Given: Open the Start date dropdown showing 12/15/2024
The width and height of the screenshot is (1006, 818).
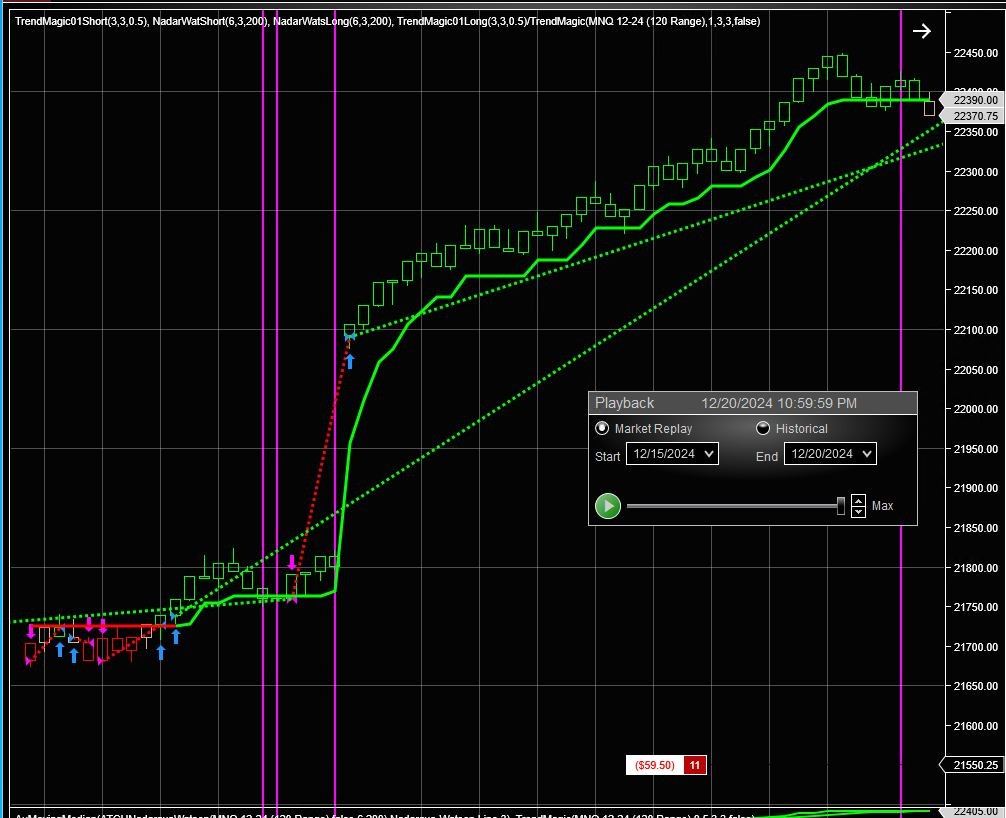Looking at the screenshot, I should coord(672,454).
